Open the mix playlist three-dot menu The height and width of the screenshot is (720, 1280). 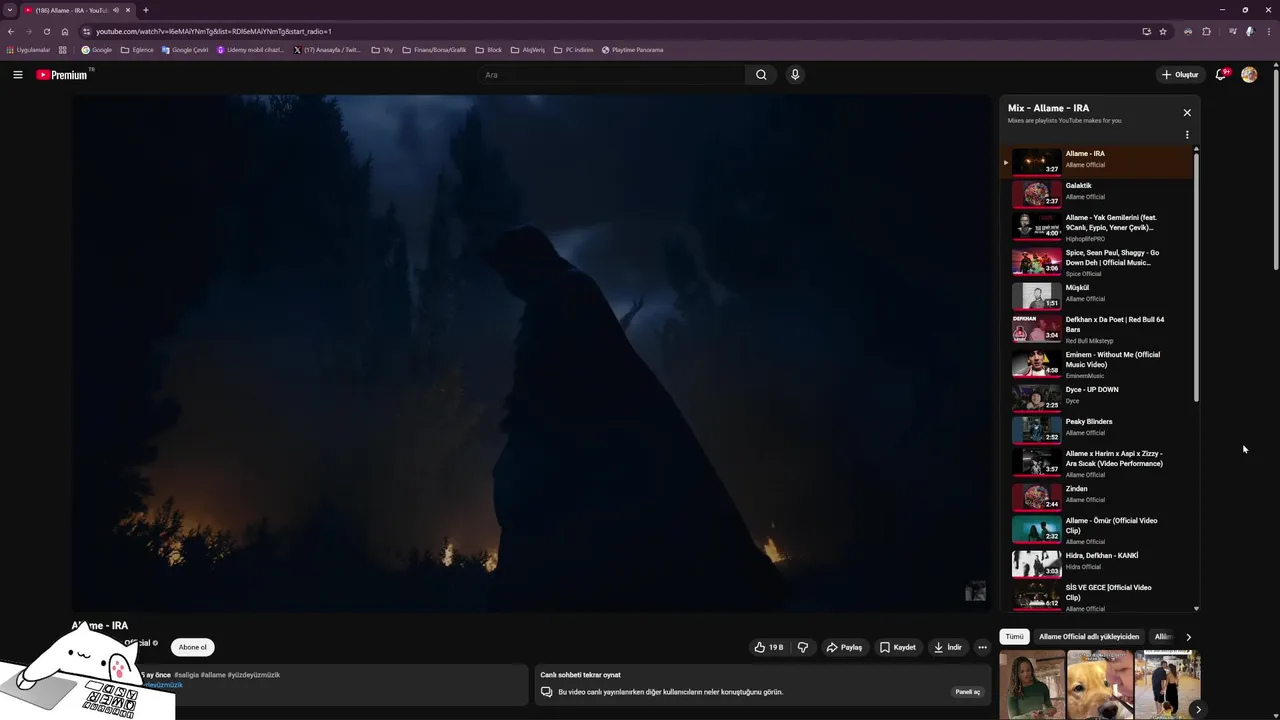coord(1187,135)
